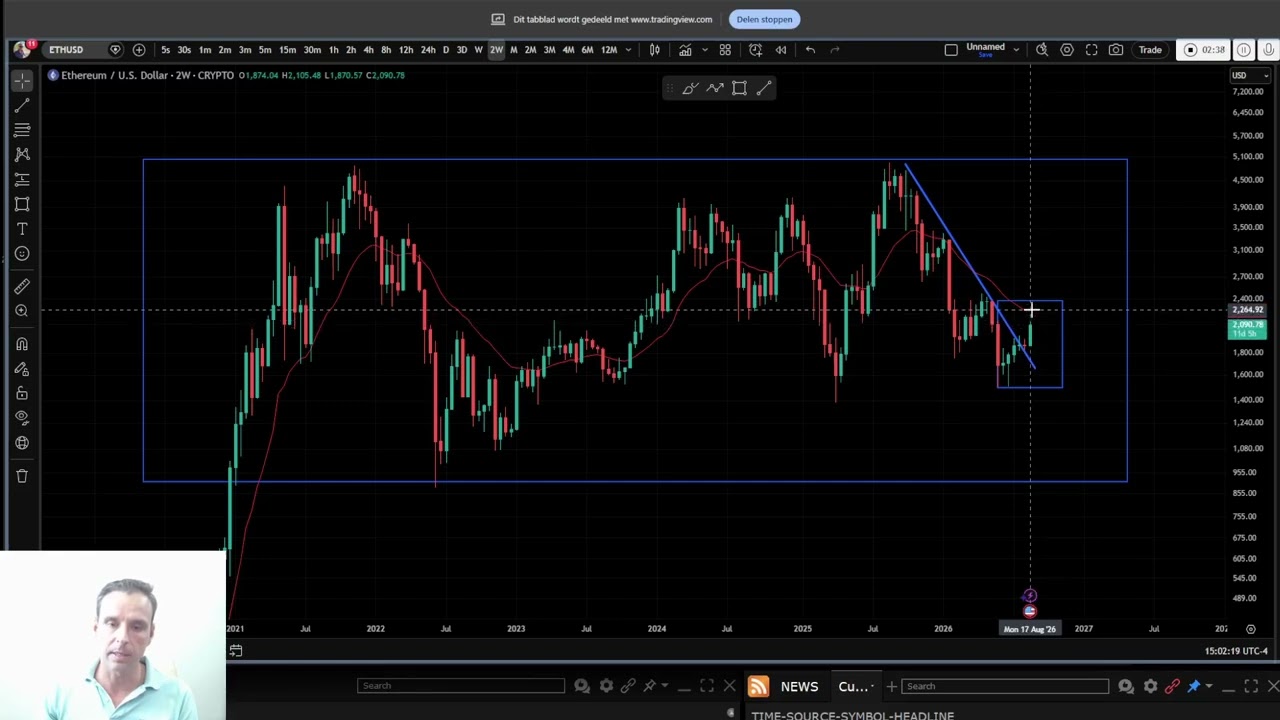Open the emoji icons tool

(22, 254)
